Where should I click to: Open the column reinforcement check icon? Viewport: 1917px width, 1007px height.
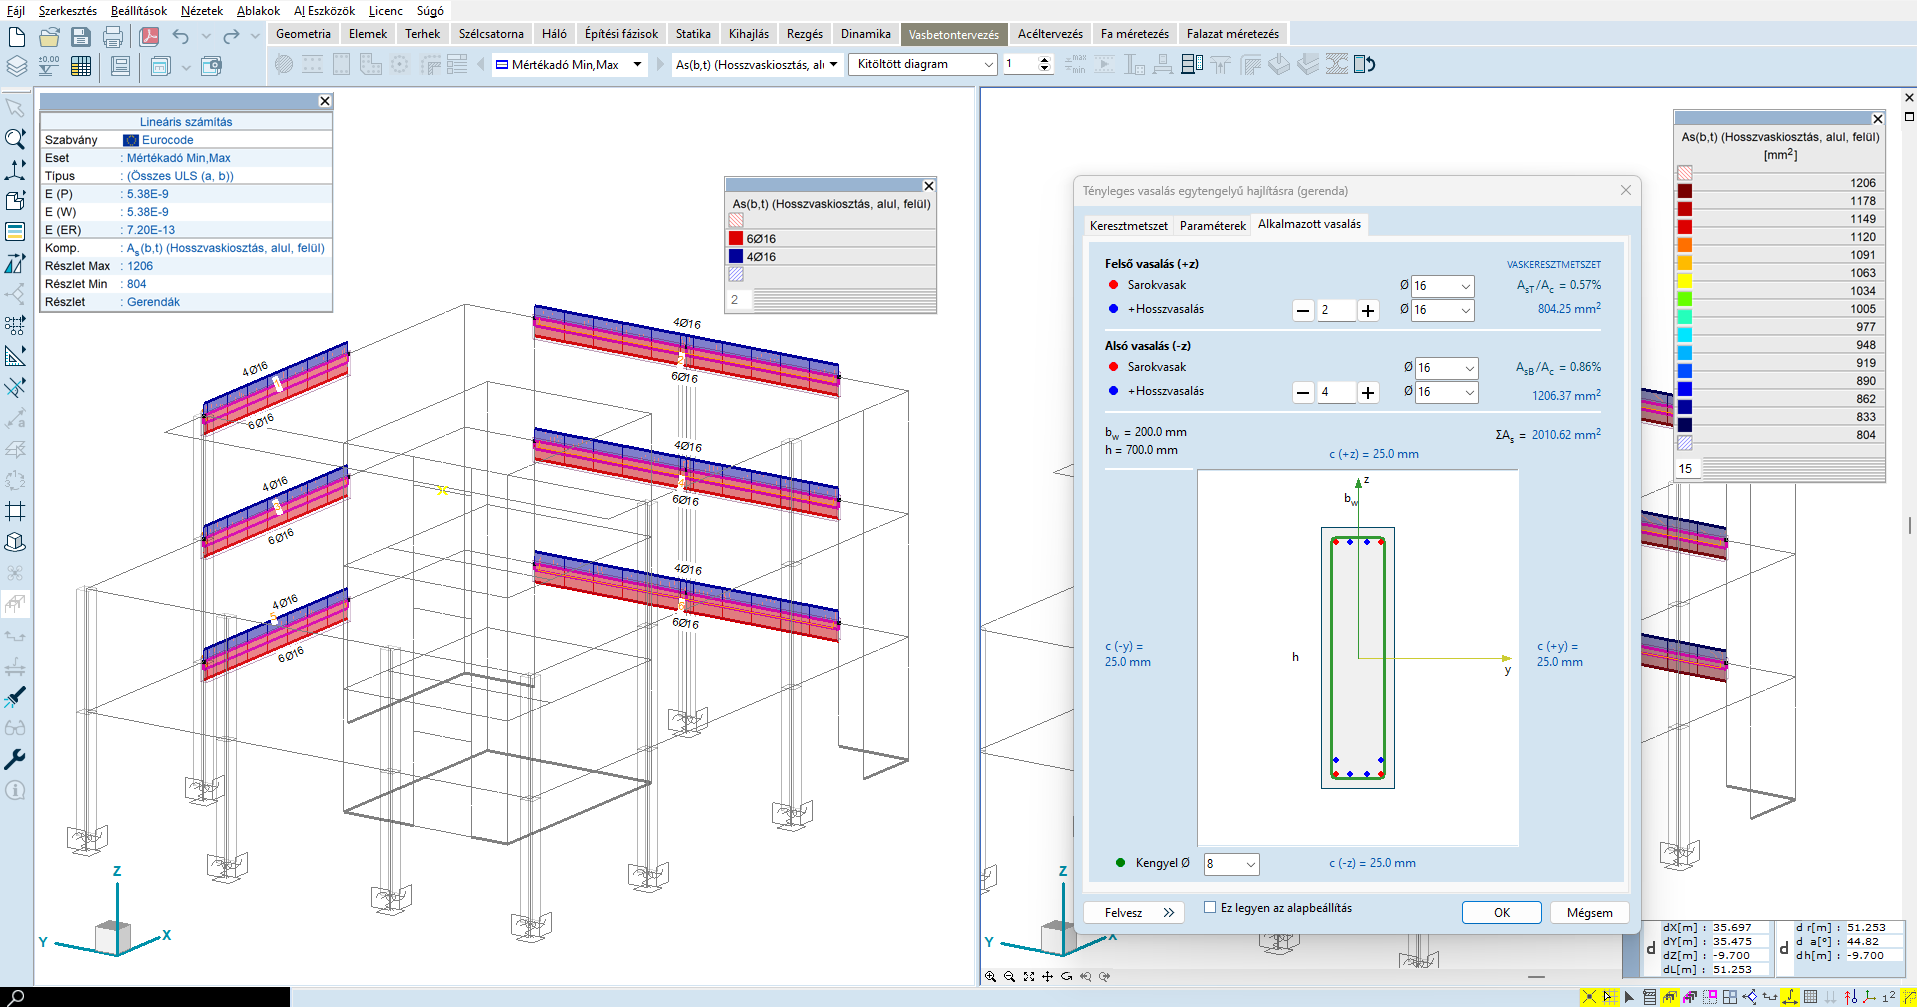[1134, 65]
